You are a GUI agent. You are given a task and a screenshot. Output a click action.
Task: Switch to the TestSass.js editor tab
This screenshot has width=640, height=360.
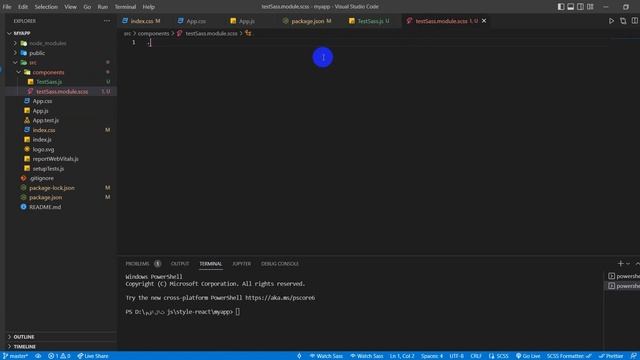[371, 21]
